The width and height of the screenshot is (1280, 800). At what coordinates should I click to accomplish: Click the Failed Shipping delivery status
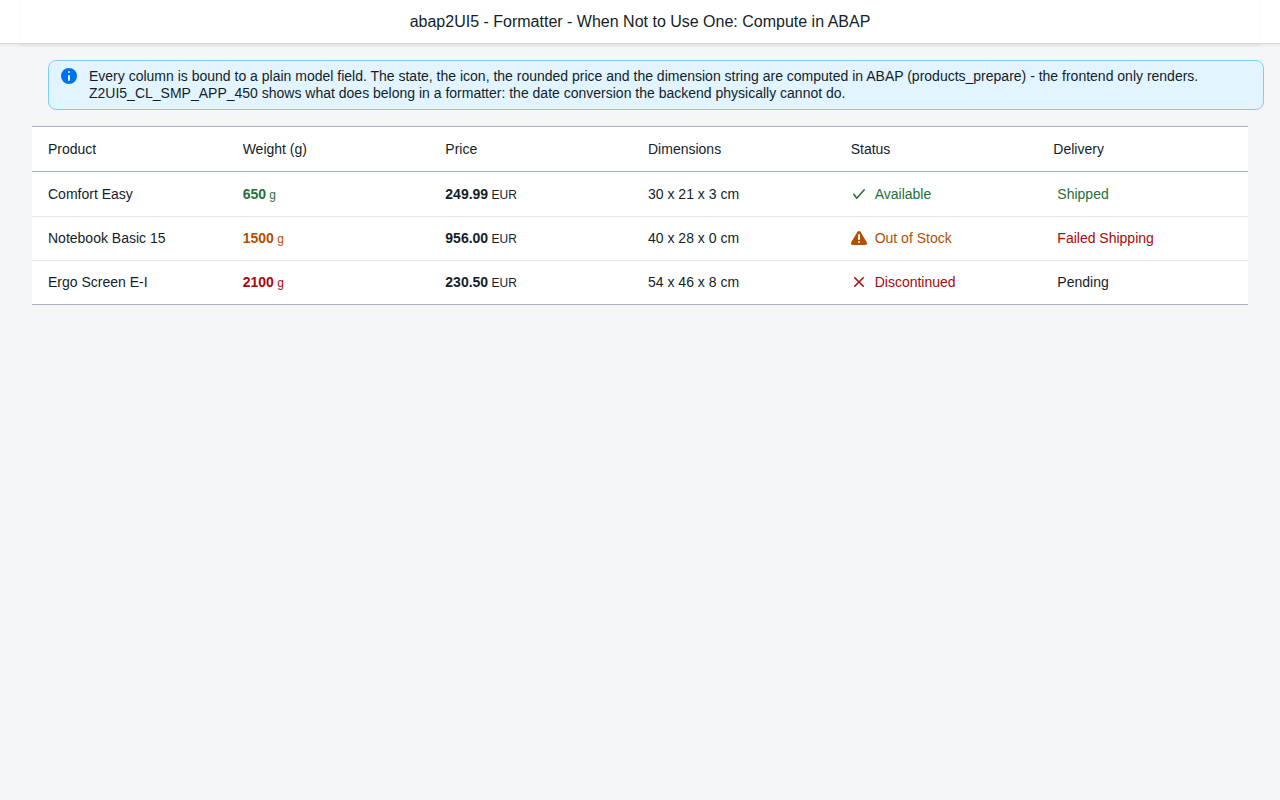coord(1105,238)
